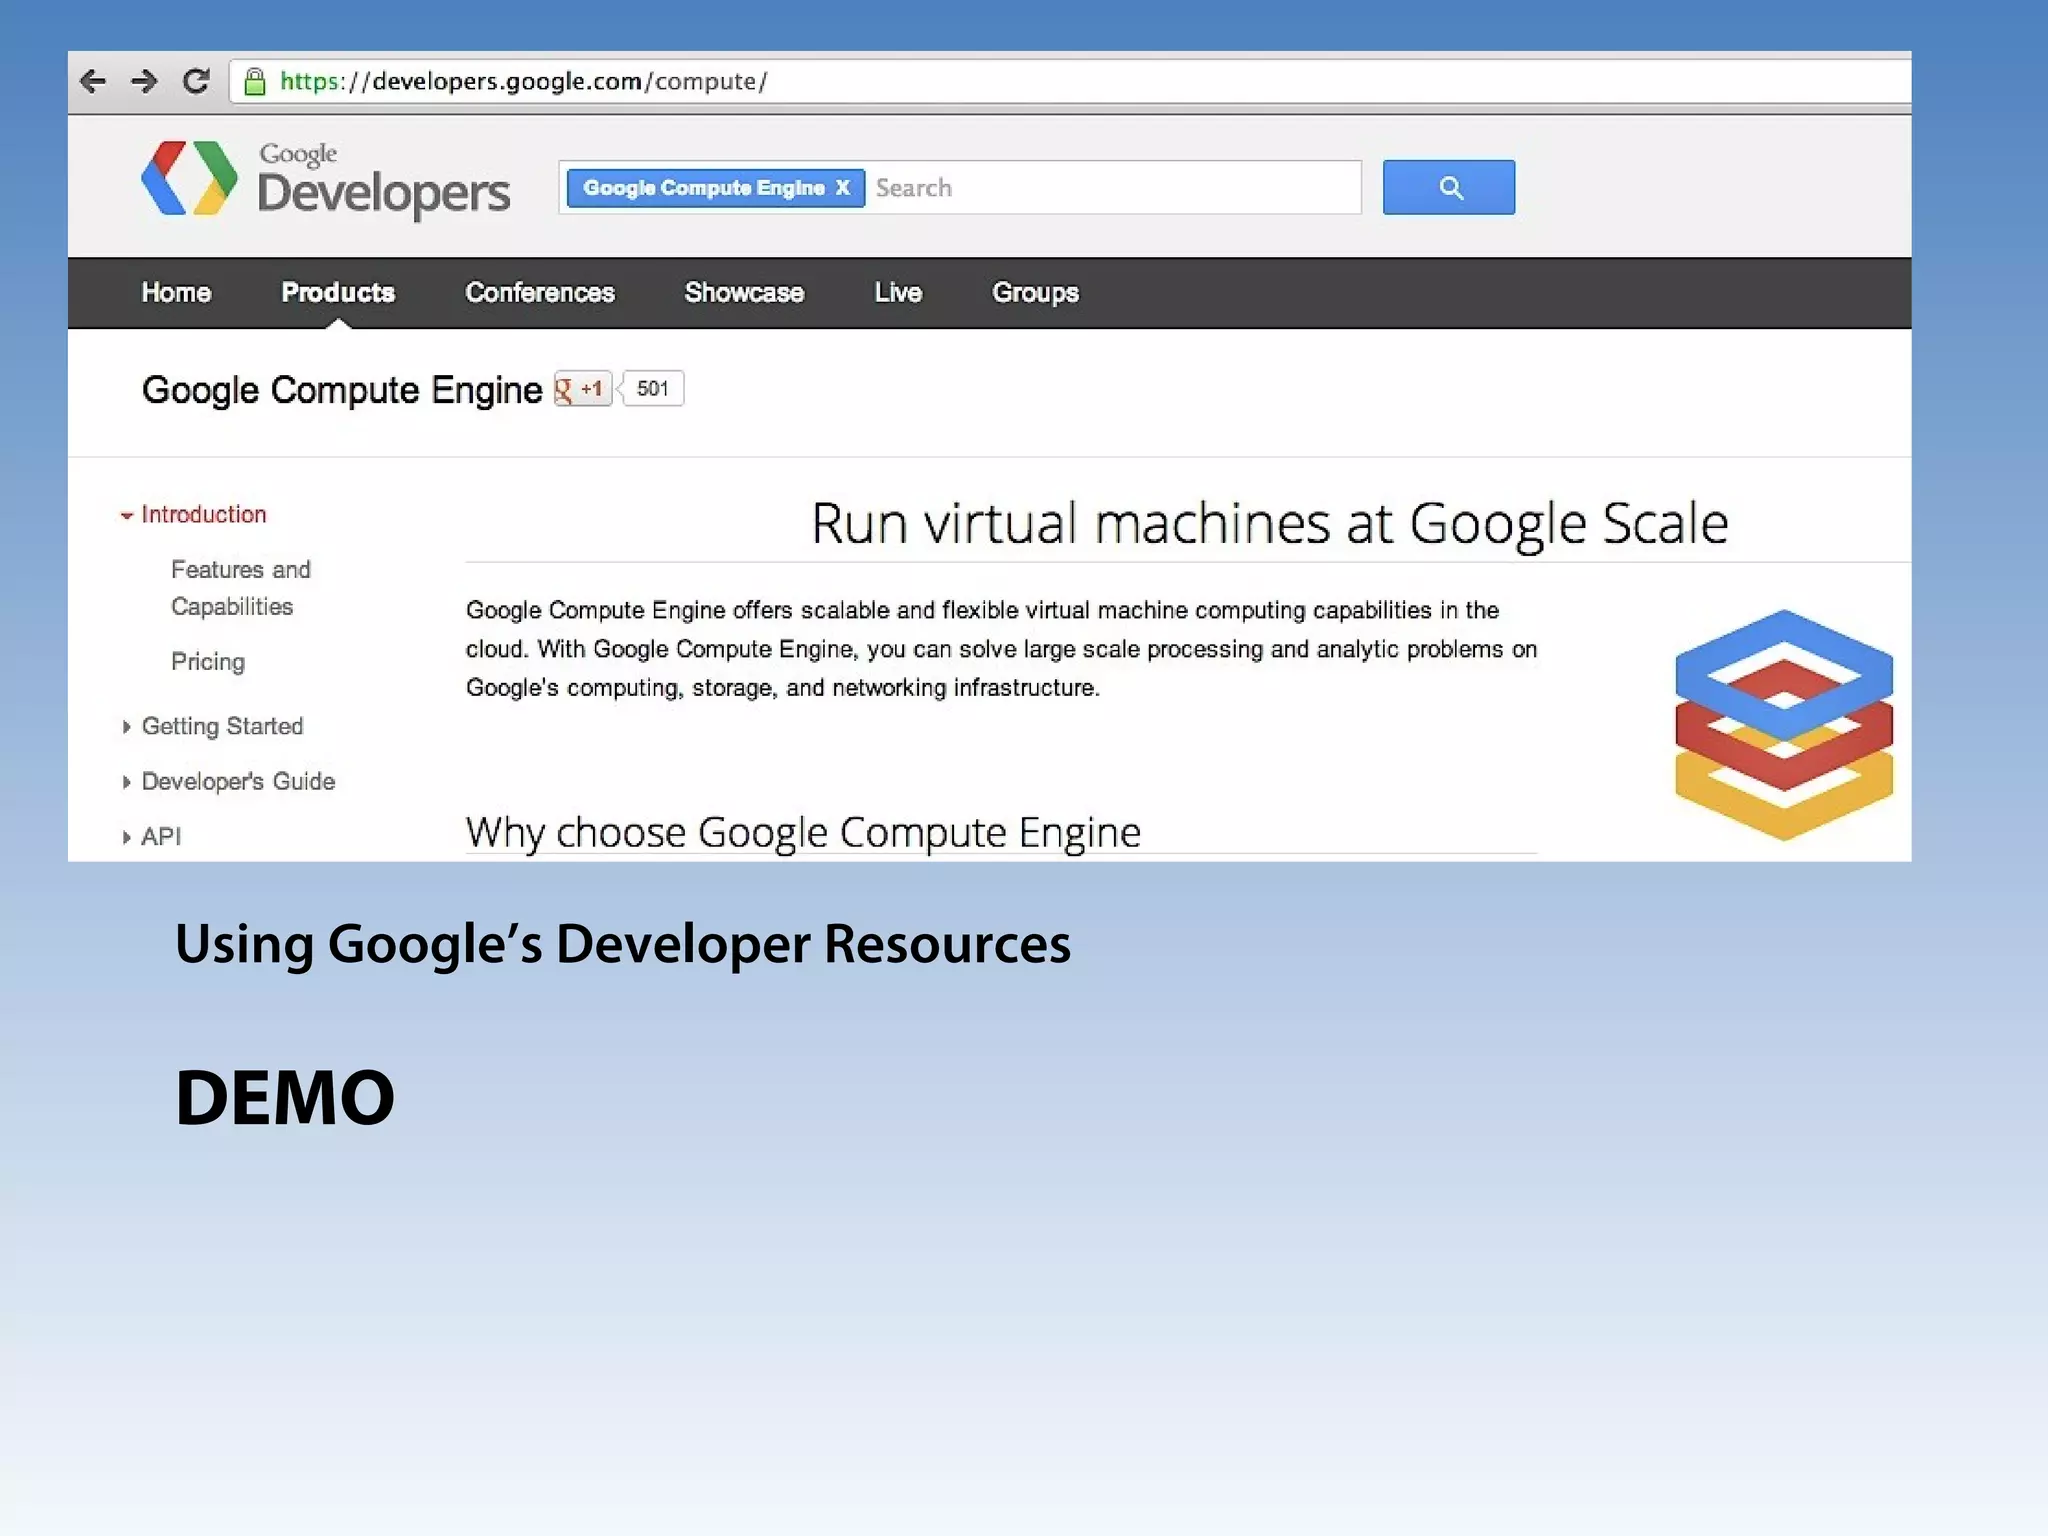The width and height of the screenshot is (2048, 1536).
Task: Click the blue magnifier search button
Action: 1449,187
